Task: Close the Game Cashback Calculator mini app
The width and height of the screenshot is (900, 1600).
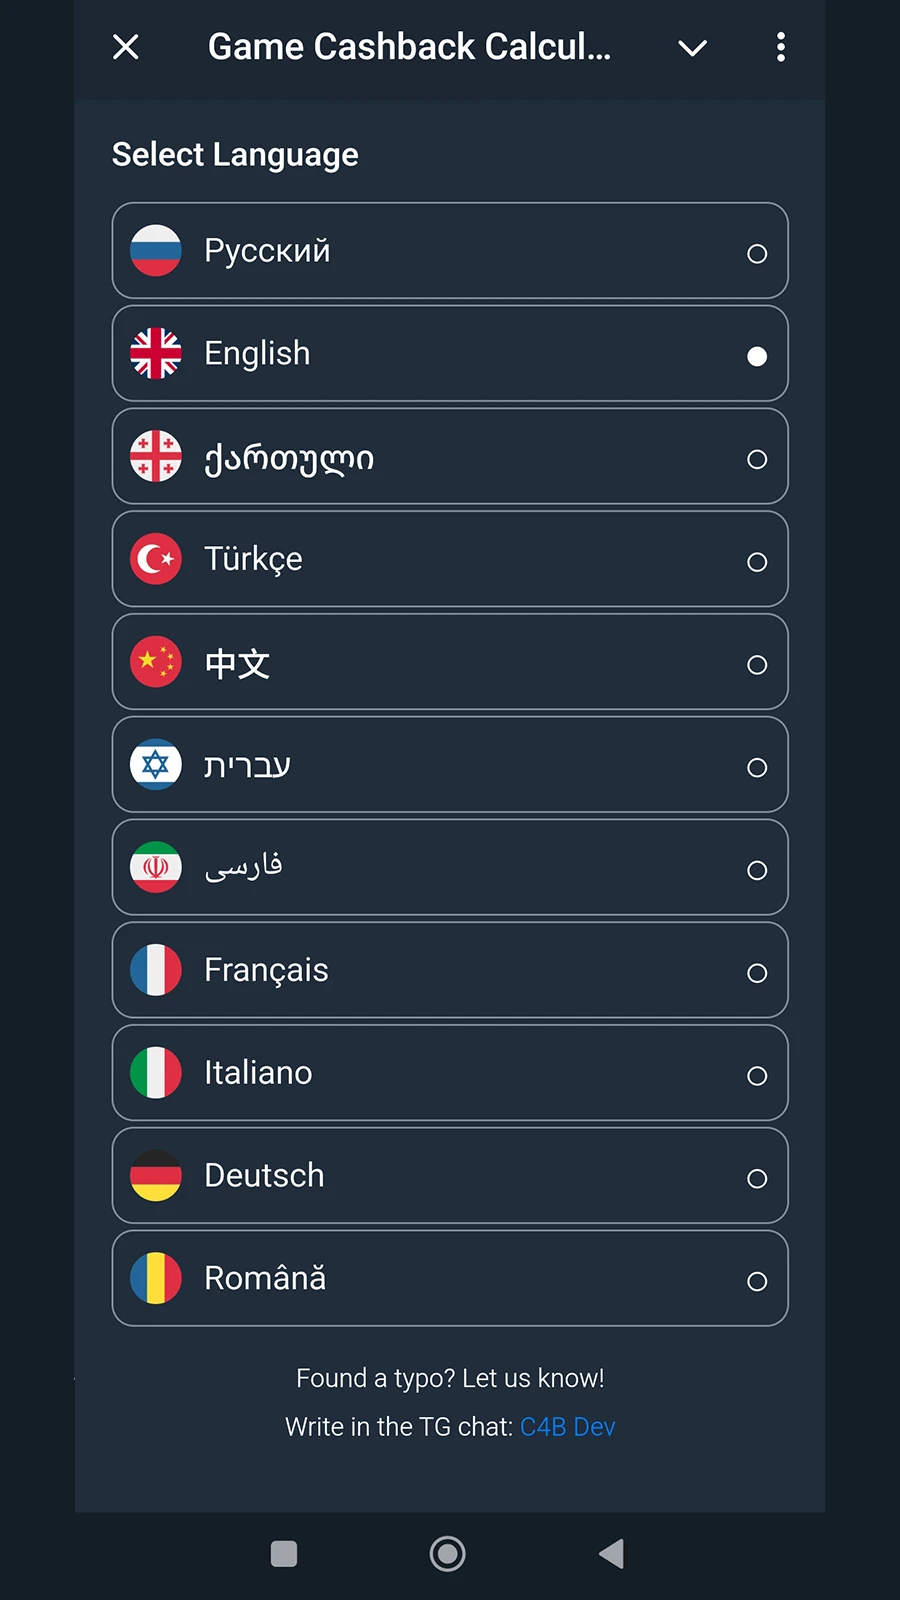Action: [x=126, y=47]
